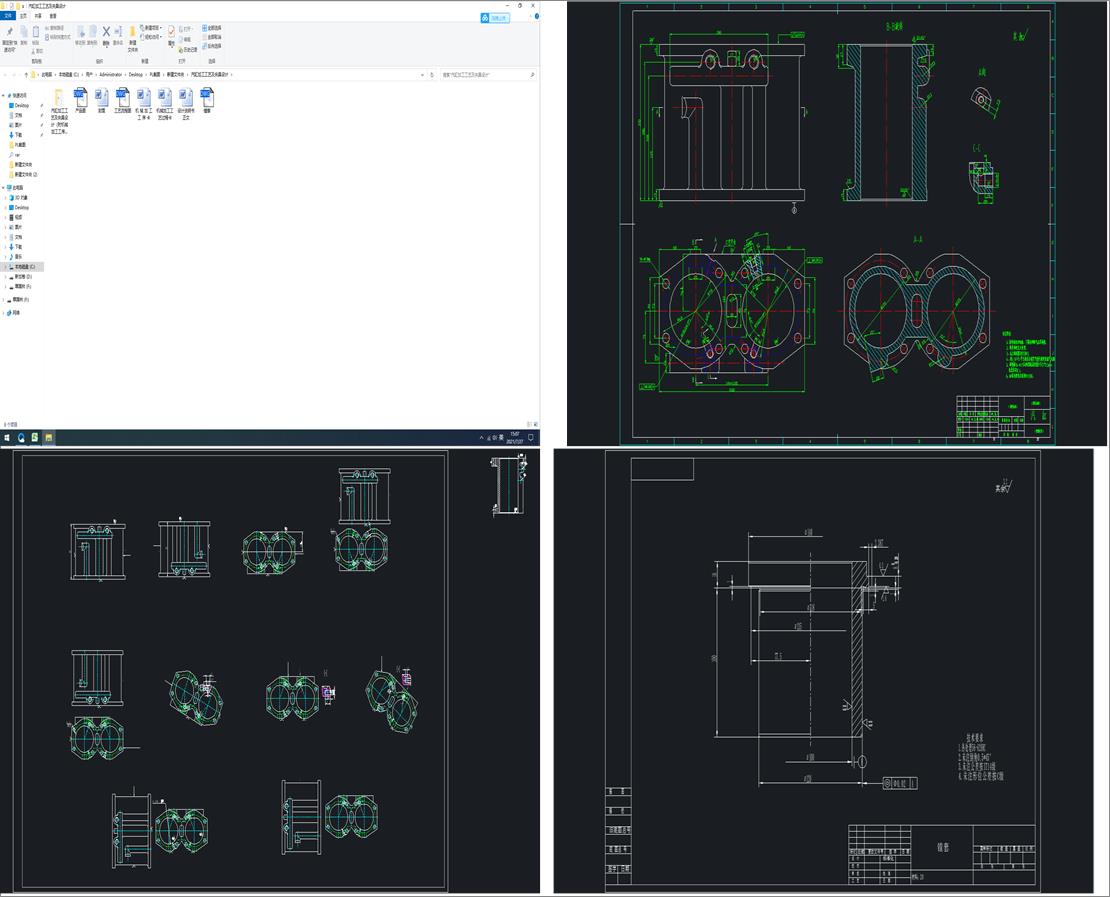Switch to the View ribbon tab

tap(53, 16)
